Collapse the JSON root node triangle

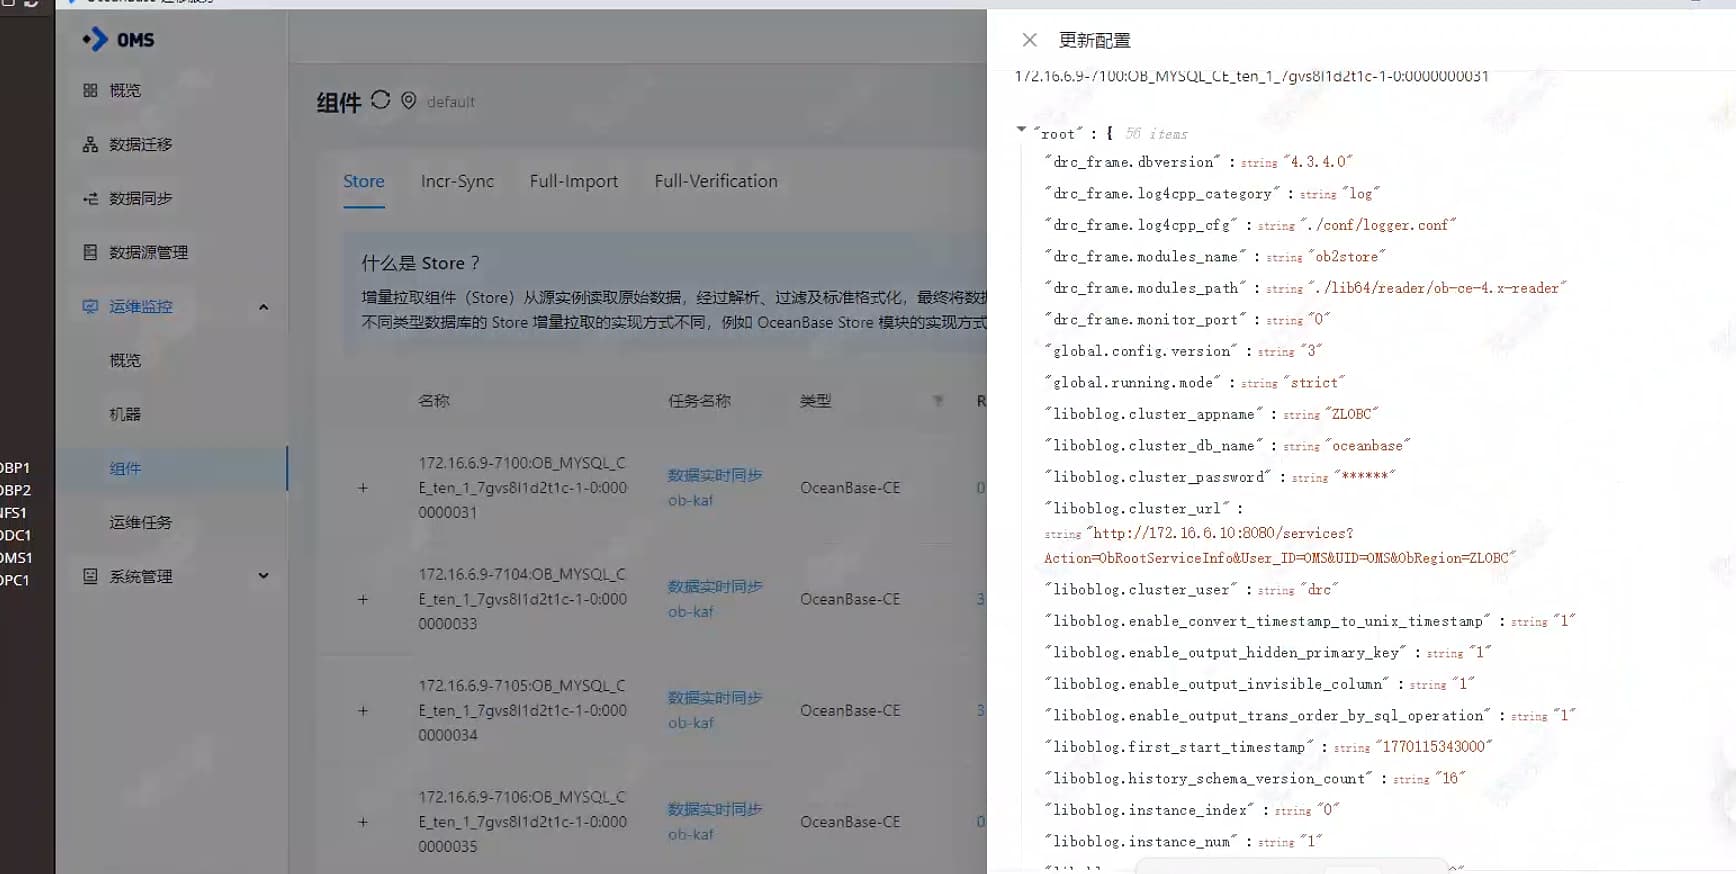1021,129
